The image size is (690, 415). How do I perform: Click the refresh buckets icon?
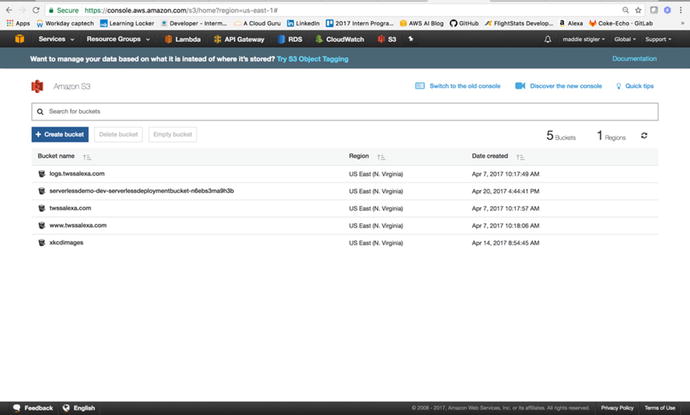point(644,135)
